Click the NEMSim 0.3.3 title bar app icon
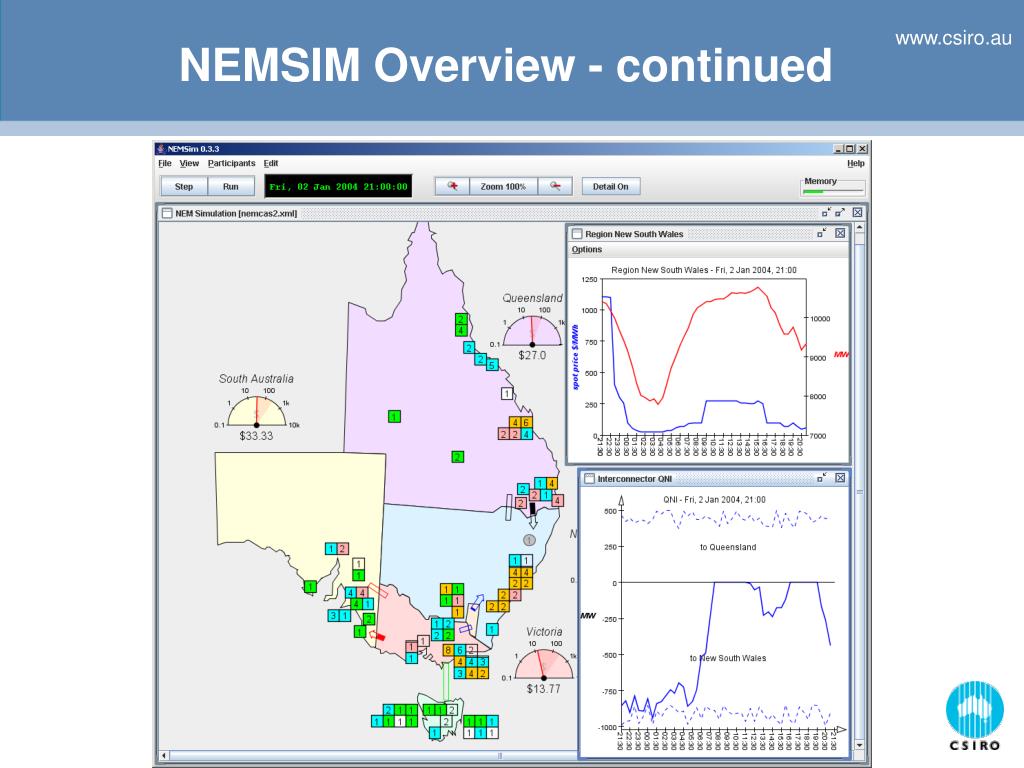1024x768 pixels. 161,149
